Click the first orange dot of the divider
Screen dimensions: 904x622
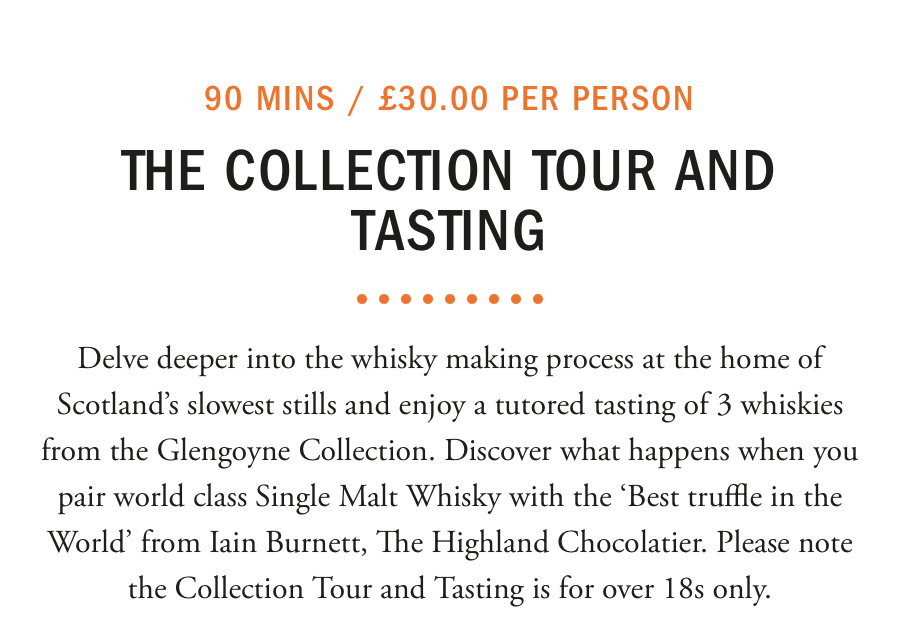(362, 299)
